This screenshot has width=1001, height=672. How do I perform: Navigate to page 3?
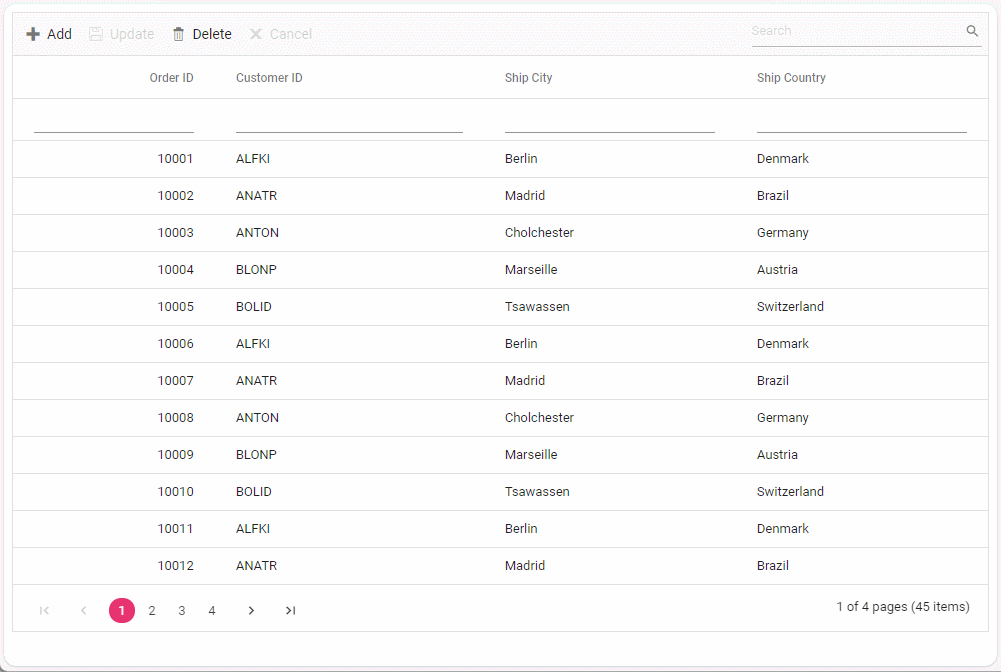tap(182, 611)
